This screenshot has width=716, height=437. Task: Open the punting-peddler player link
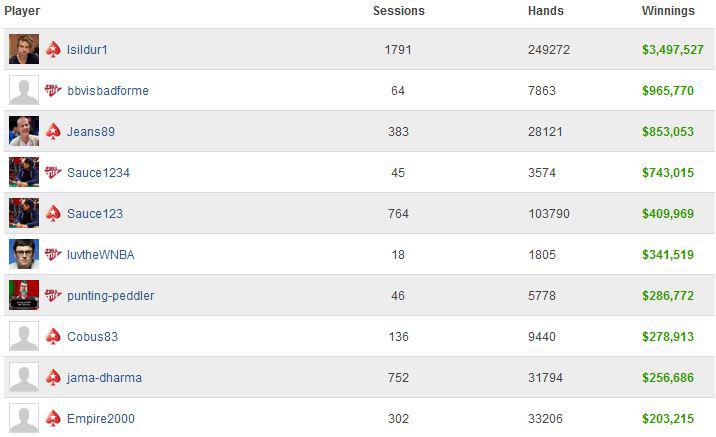[111, 296]
